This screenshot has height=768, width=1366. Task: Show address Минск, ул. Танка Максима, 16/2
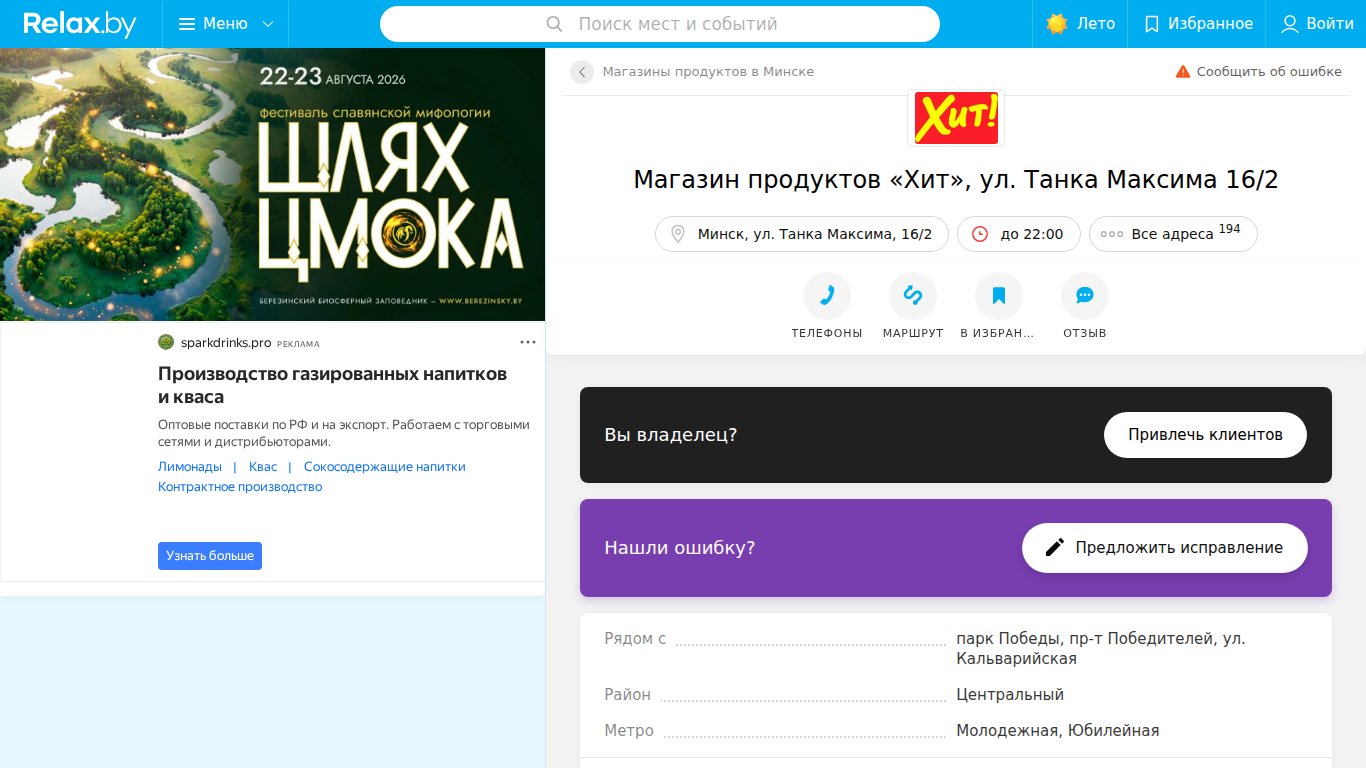pos(802,234)
